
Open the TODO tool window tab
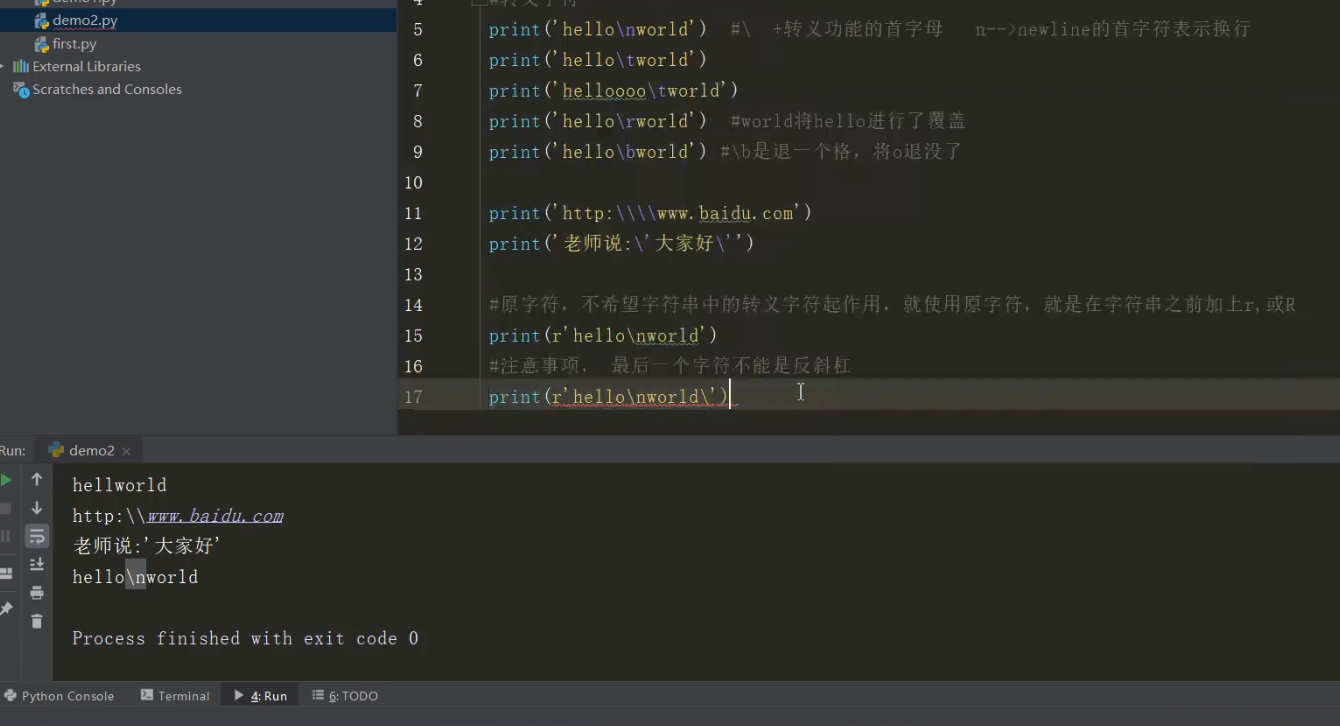pyautogui.click(x=345, y=695)
